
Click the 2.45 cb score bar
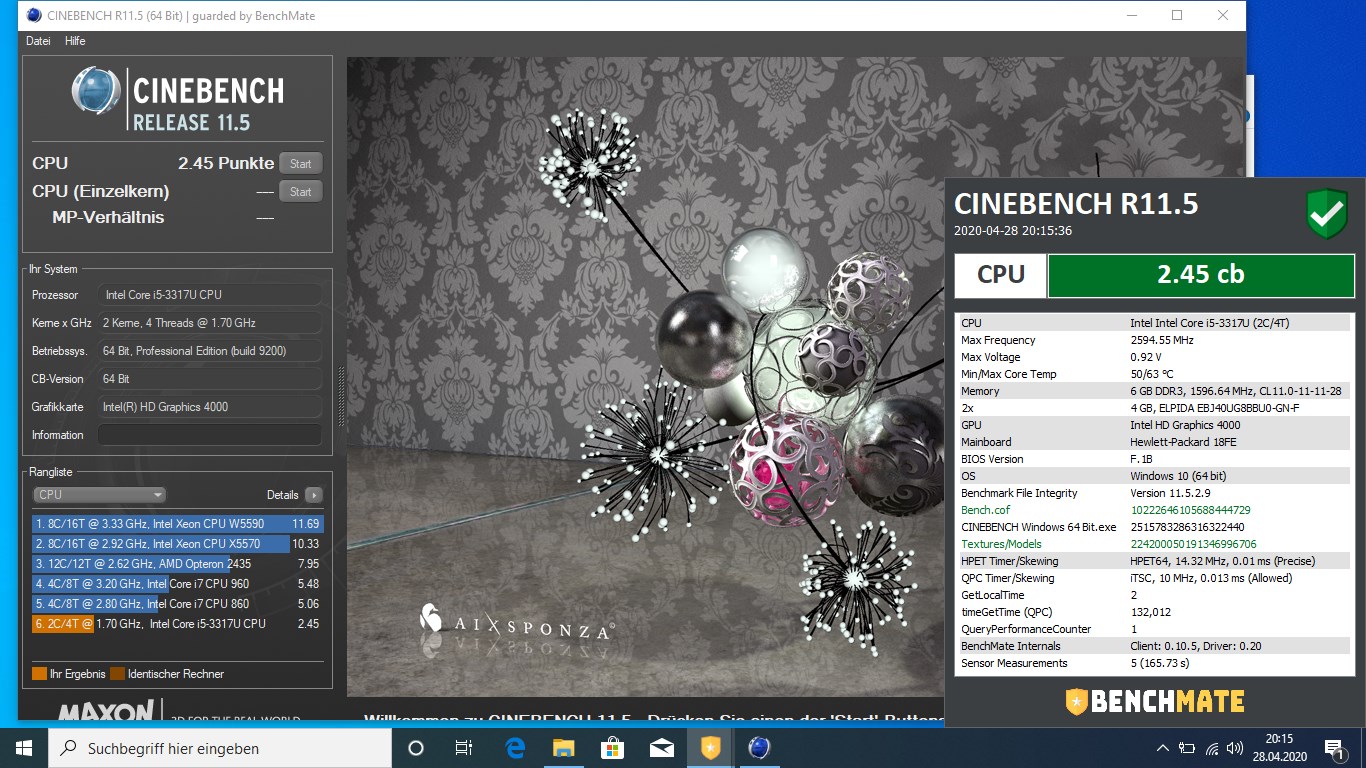pyautogui.click(x=1200, y=276)
